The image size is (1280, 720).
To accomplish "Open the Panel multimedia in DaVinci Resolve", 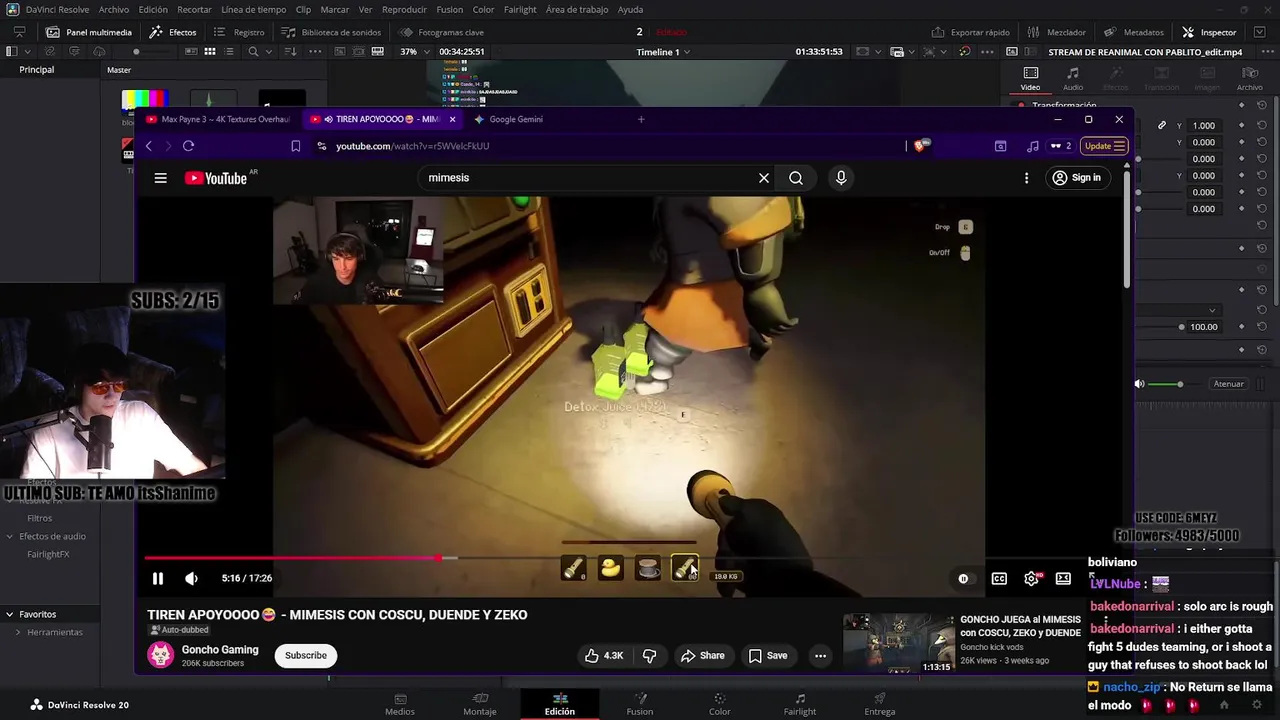I will (x=88, y=32).
